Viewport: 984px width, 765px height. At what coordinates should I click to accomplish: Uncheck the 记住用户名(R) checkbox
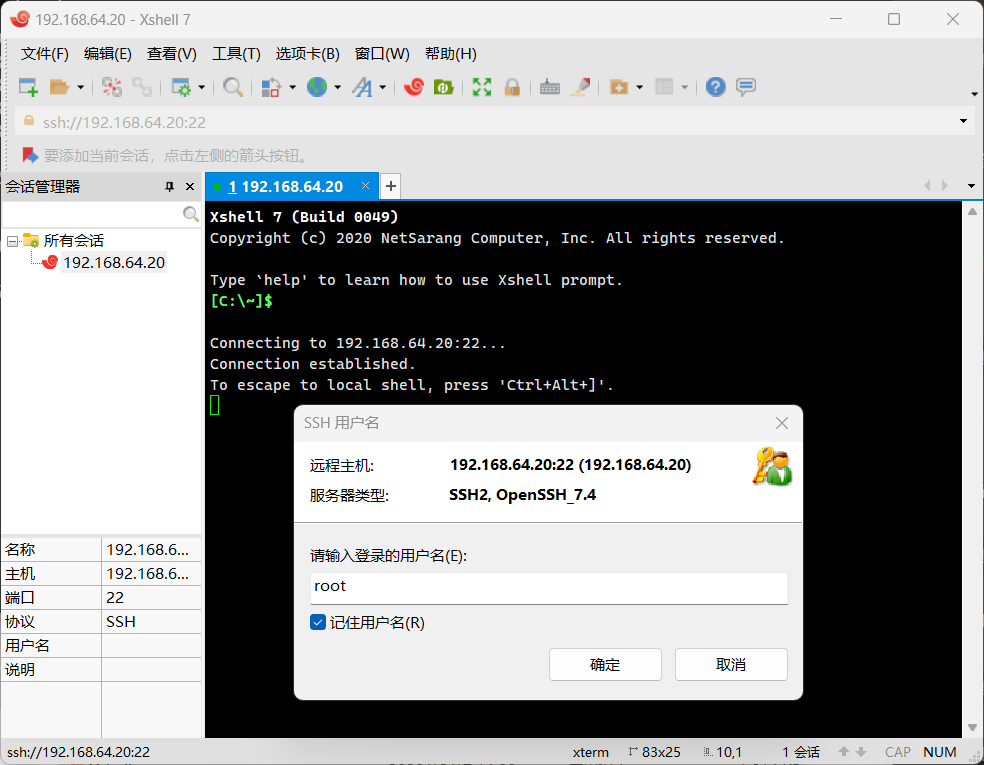click(318, 623)
